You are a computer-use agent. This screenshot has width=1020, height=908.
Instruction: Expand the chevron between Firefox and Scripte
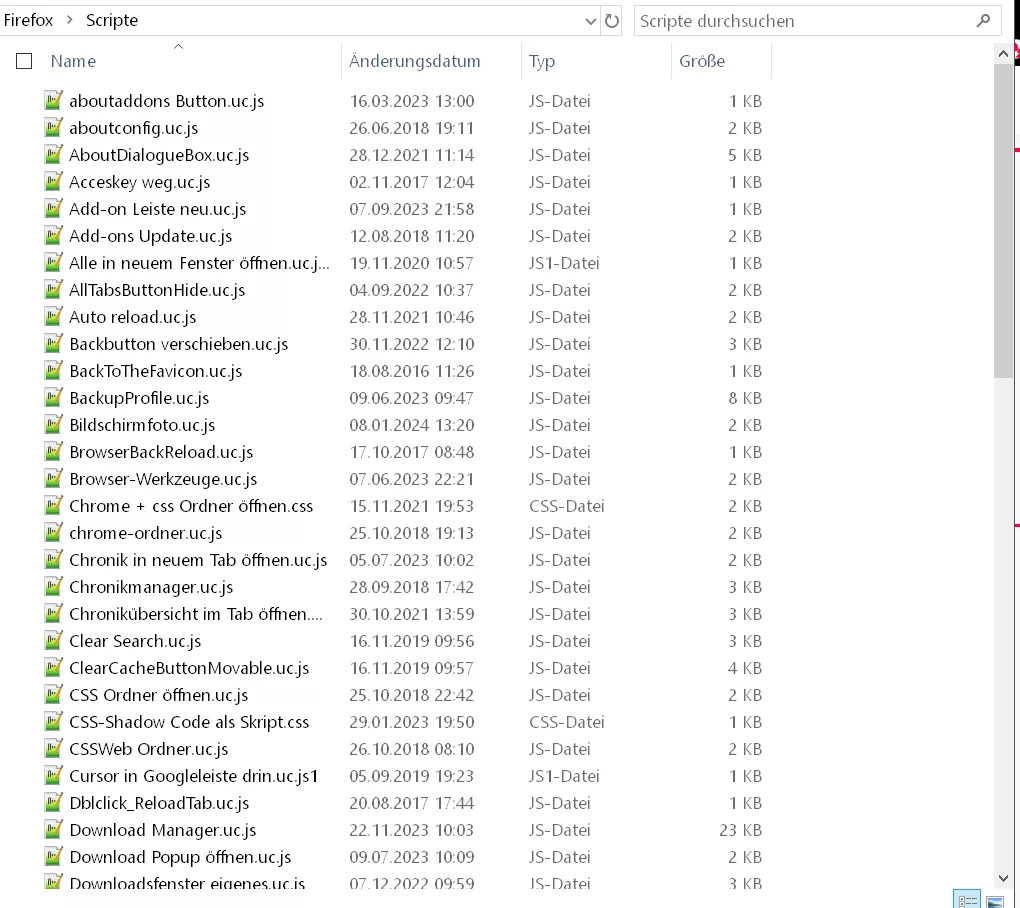pos(70,20)
